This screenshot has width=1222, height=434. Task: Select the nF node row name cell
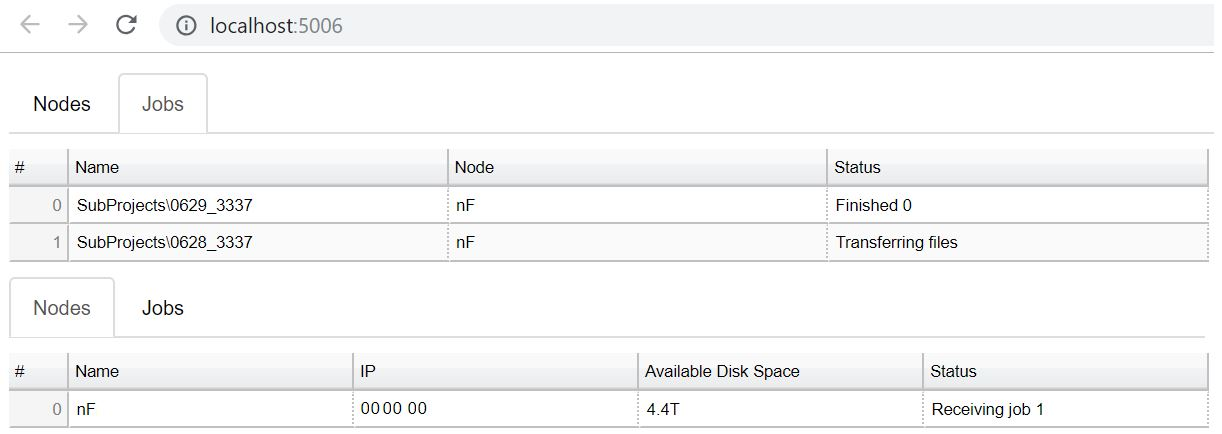pyautogui.click(x=210, y=409)
